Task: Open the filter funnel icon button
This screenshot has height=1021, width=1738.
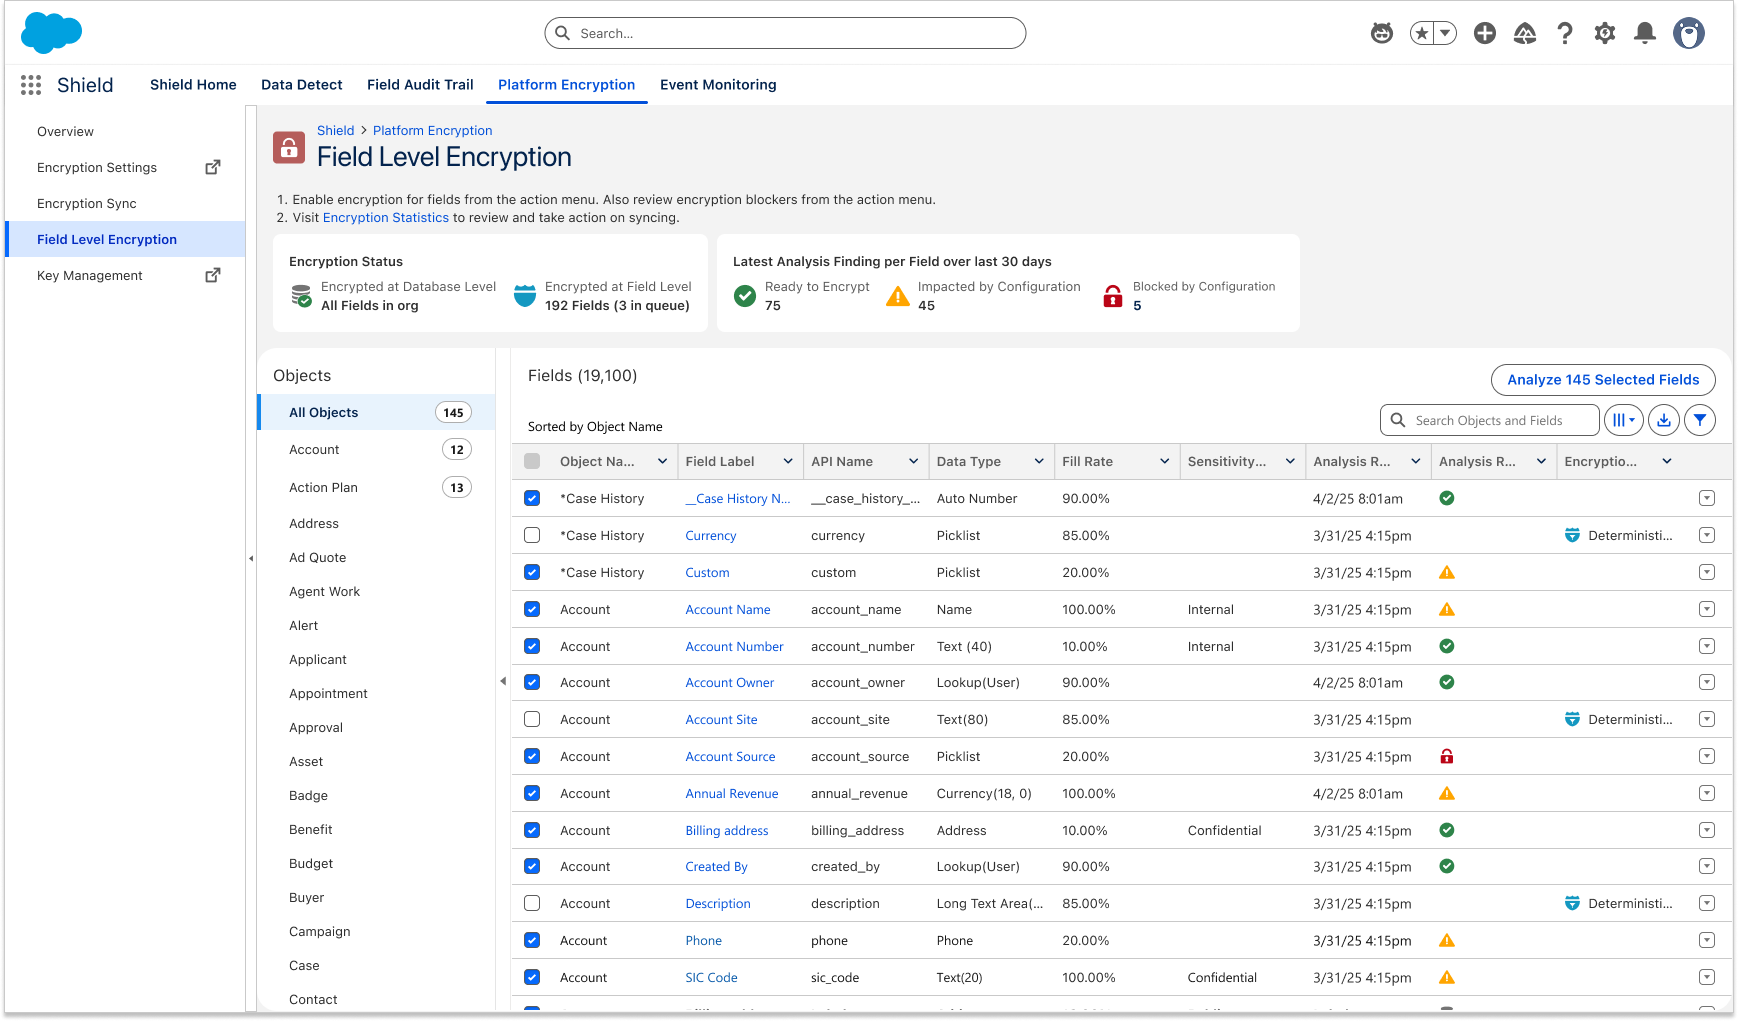Action: [1700, 420]
